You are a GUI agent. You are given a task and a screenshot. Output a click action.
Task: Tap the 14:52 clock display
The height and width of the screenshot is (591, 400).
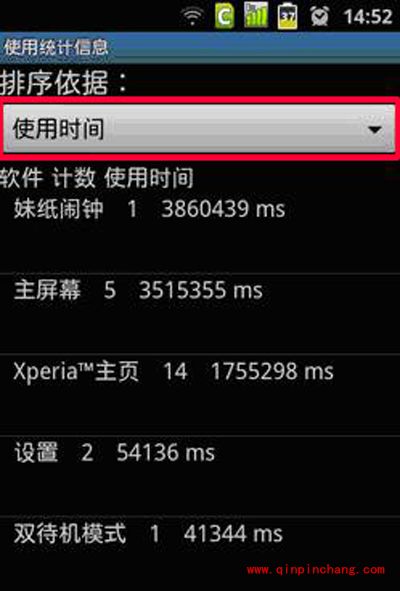[x=368, y=17]
